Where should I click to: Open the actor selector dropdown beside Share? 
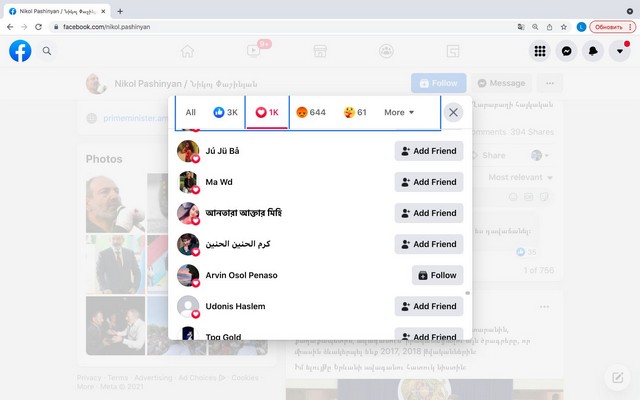click(540, 156)
